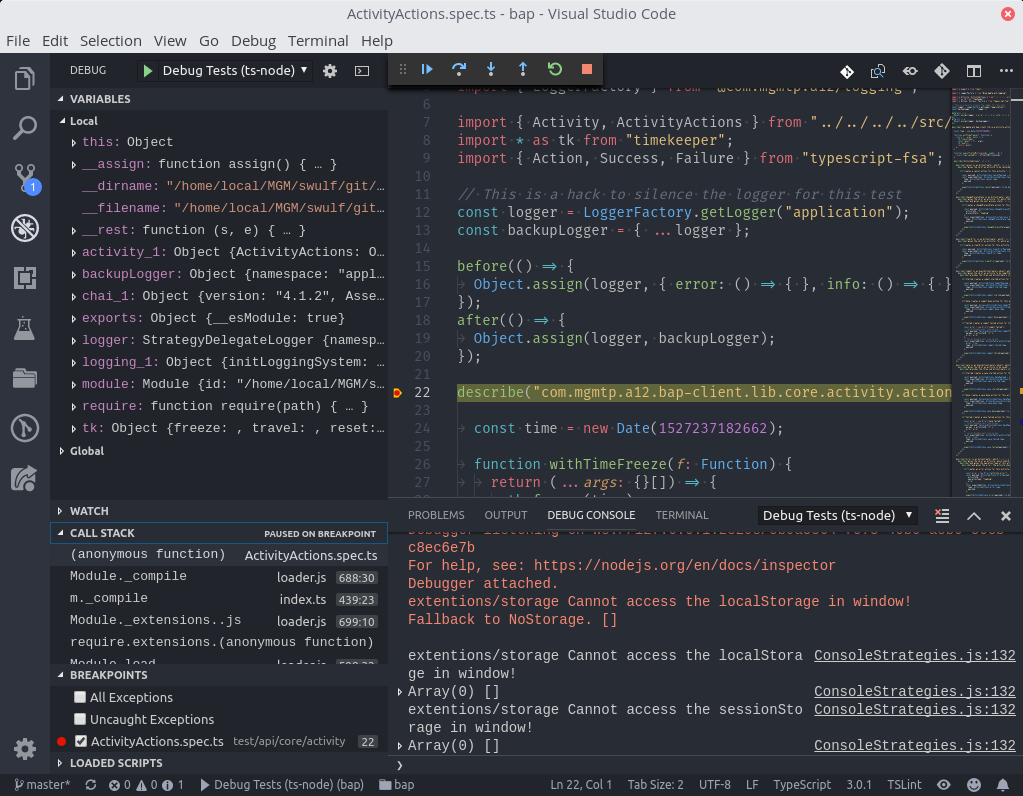Viewport: 1023px width, 796px height.
Task: Open debug console icon in debug header
Action: pyautogui.click(x=362, y=70)
